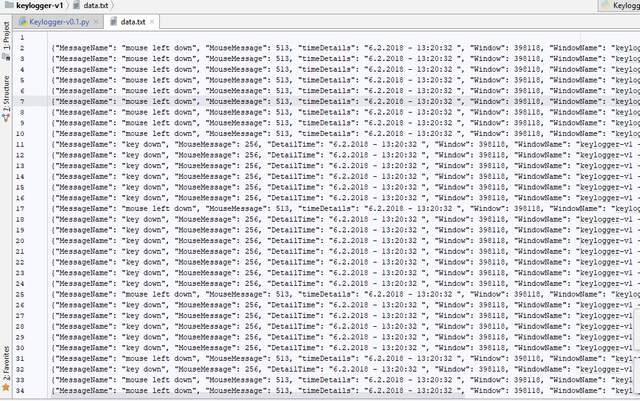Image resolution: width=640 pixels, height=401 pixels.
Task: Click "MouseMessage" key on line 27
Action: tap(205, 315)
